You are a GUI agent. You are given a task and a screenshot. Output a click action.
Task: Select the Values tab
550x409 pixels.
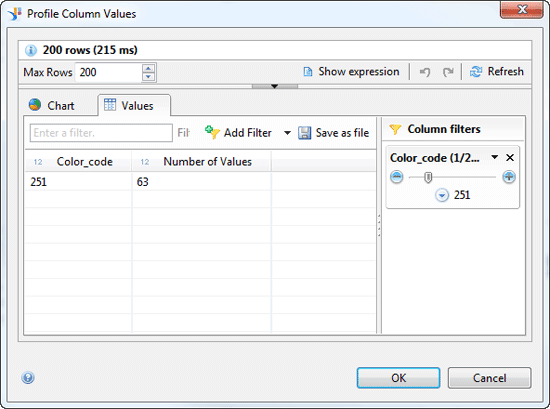[x=134, y=105]
